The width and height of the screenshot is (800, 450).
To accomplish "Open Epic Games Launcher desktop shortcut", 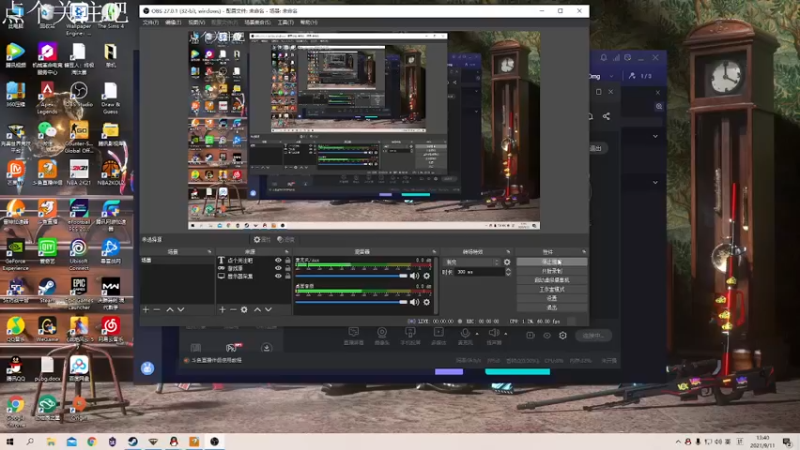I will click(79, 292).
